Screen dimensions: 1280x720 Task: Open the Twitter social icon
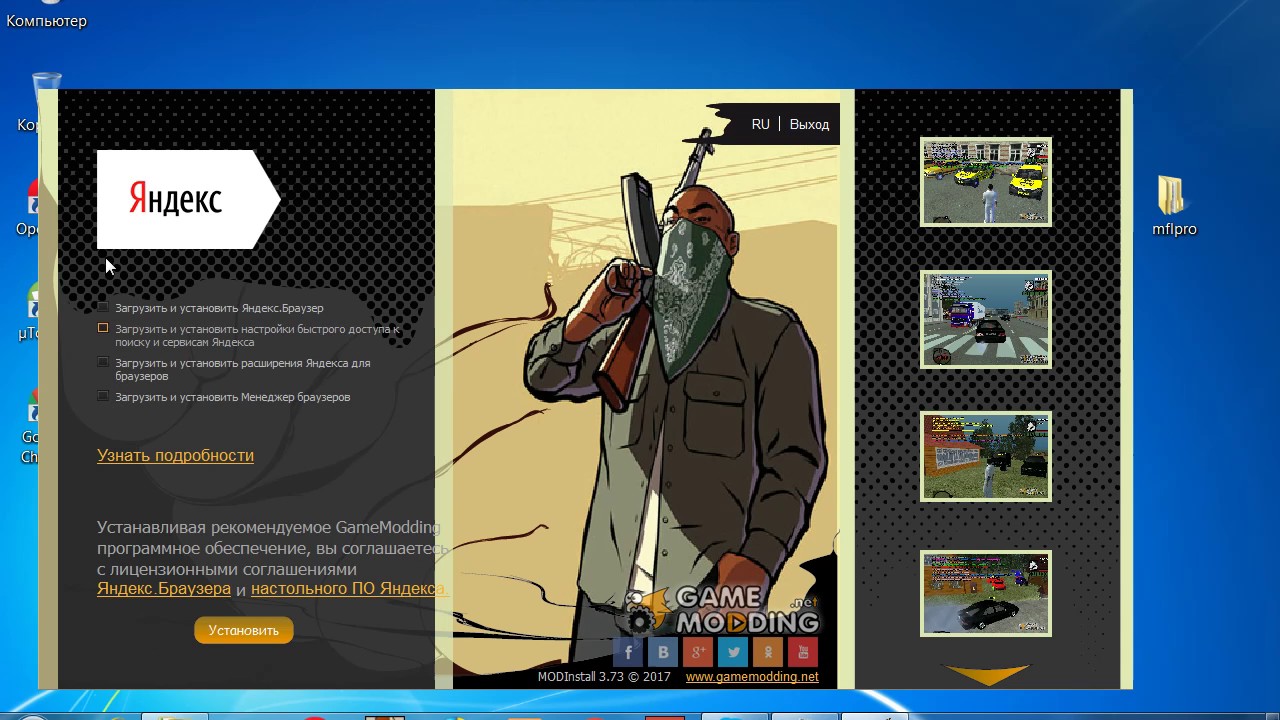733,652
